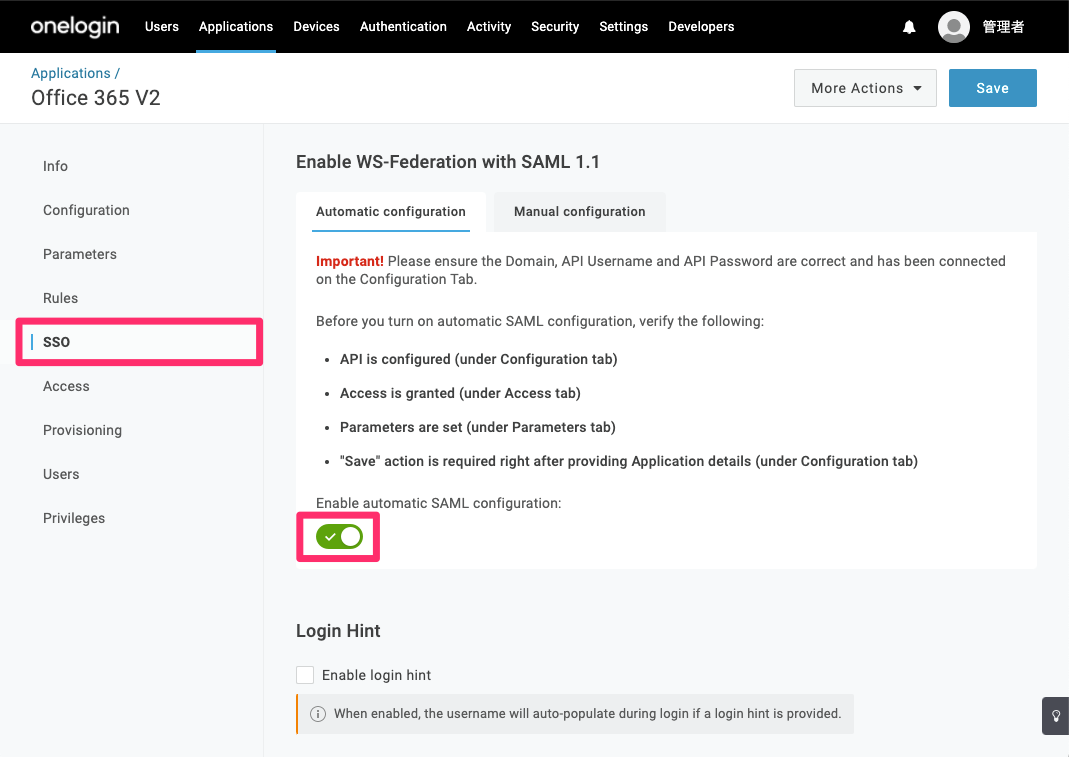This screenshot has height=757, width=1069.
Task: Click the red Important! warning text
Action: click(x=350, y=261)
